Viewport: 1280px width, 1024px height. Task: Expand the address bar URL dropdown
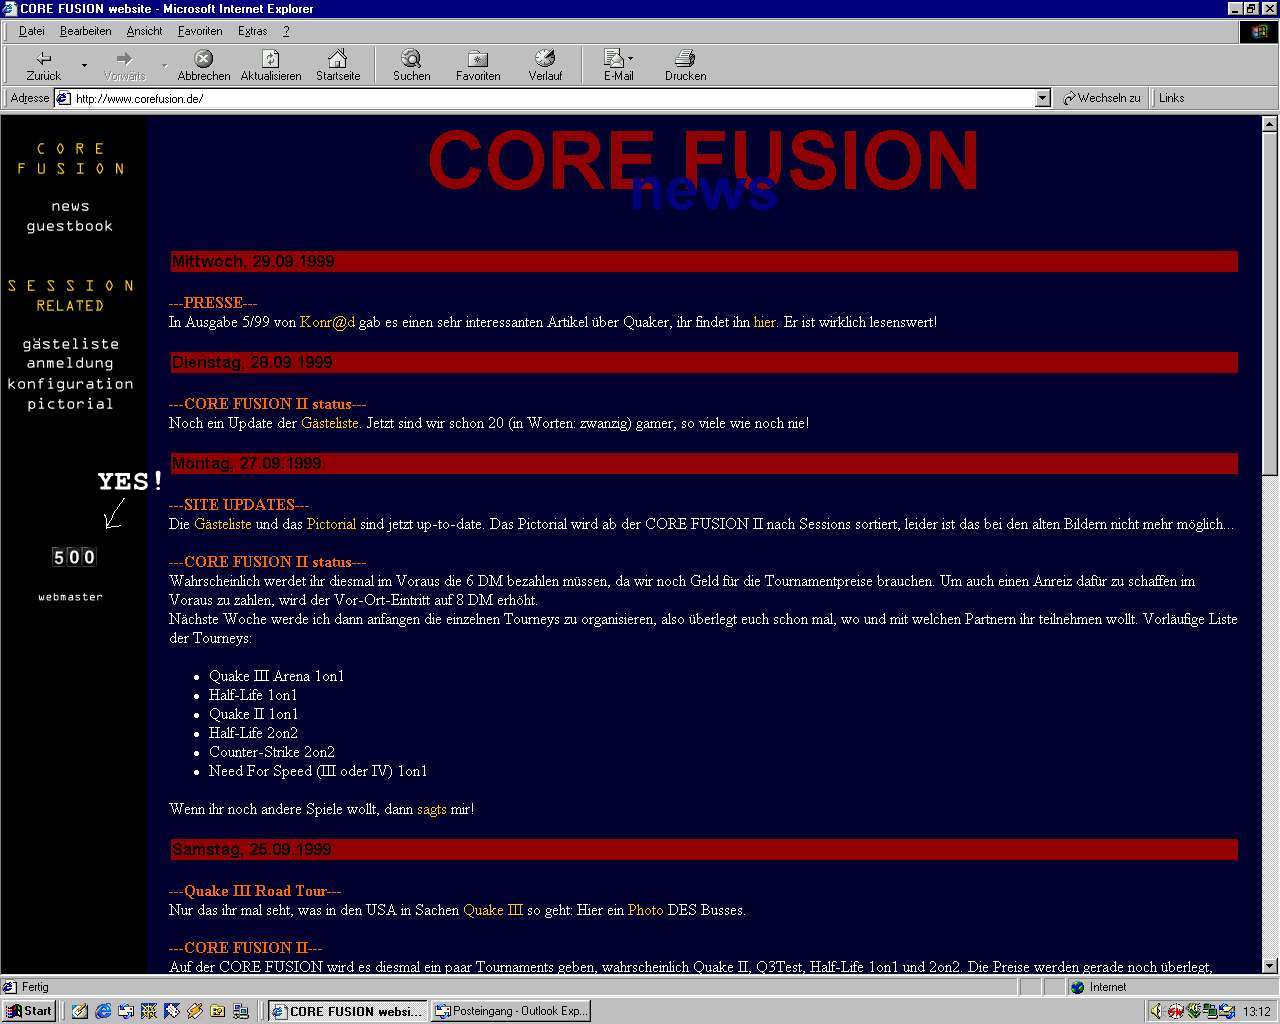pos(1043,98)
